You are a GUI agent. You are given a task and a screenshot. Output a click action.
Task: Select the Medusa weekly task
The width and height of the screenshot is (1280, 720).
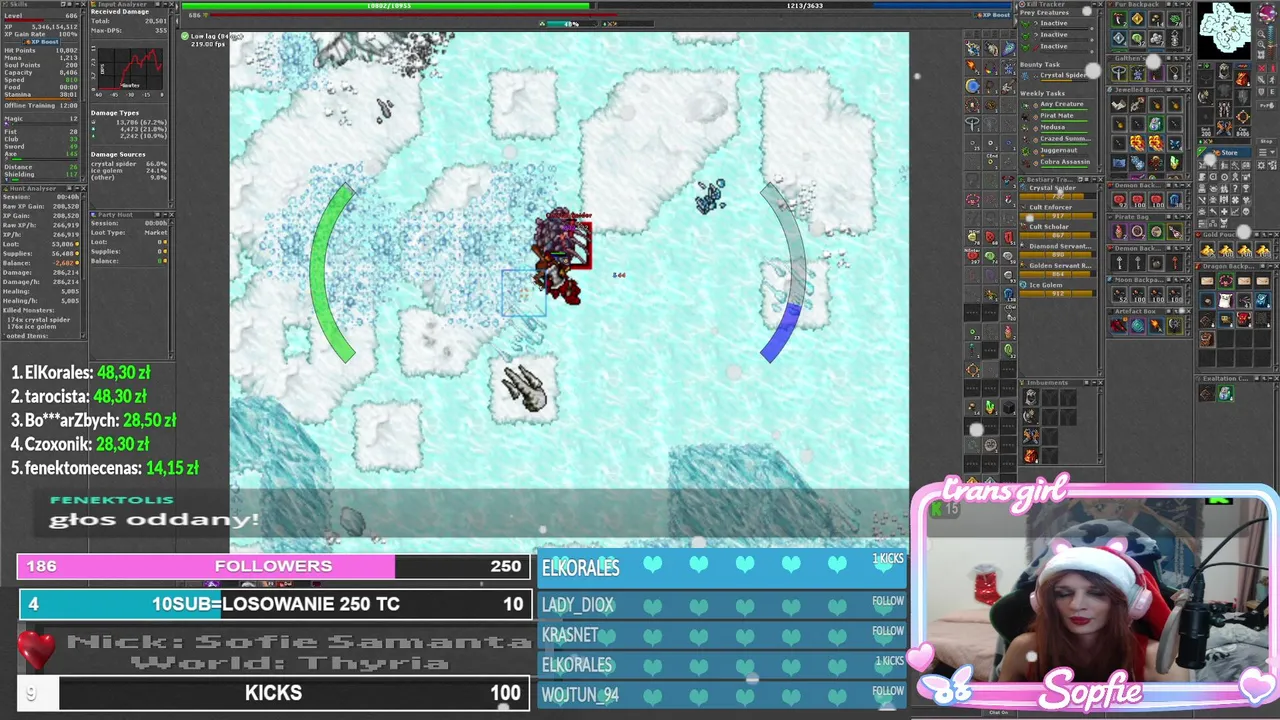(x=1054, y=128)
